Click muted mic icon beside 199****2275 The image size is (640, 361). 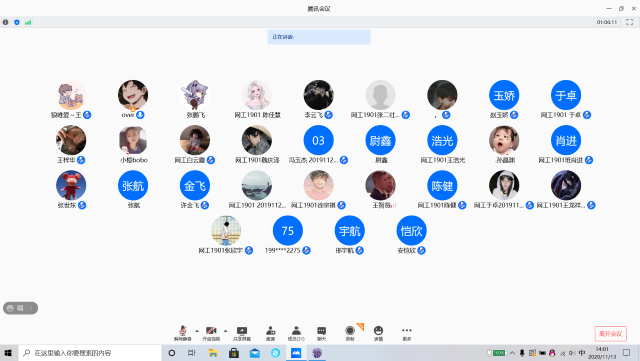tap(307, 250)
